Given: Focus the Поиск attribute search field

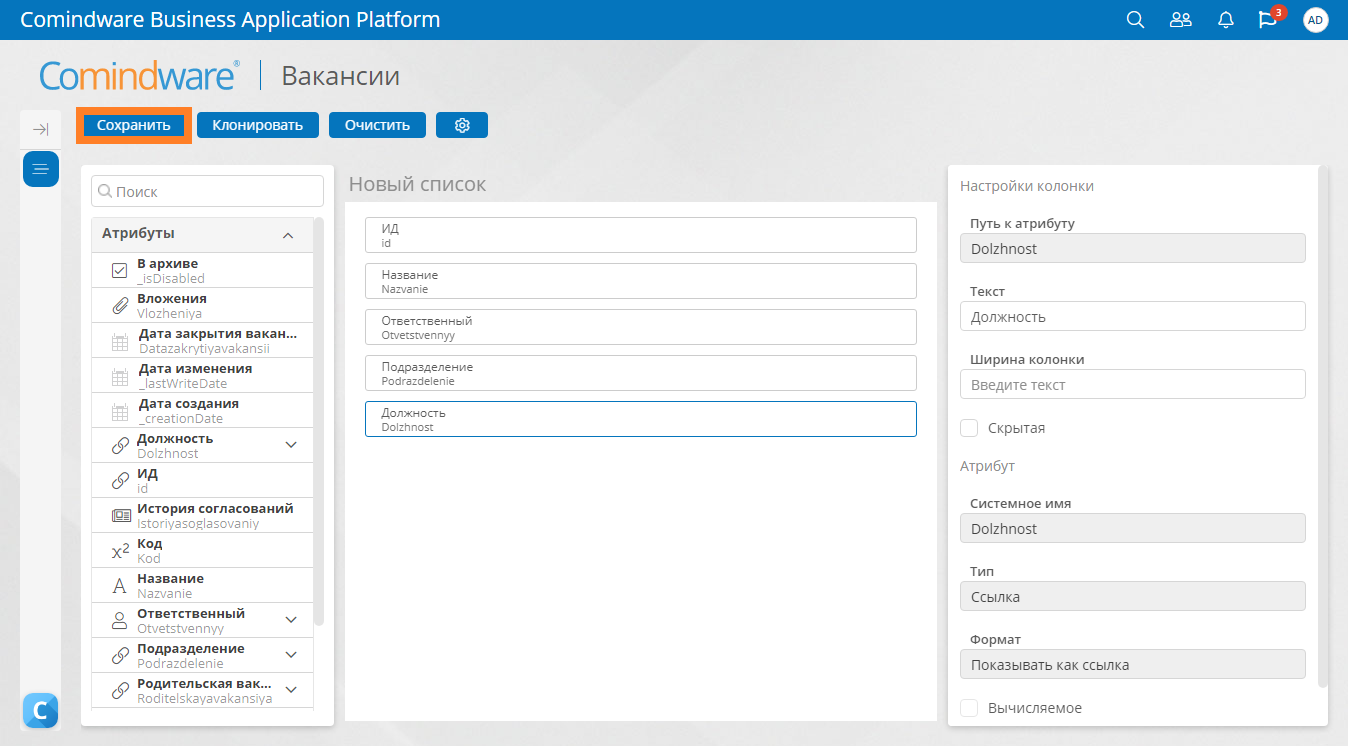Looking at the screenshot, I should [208, 191].
